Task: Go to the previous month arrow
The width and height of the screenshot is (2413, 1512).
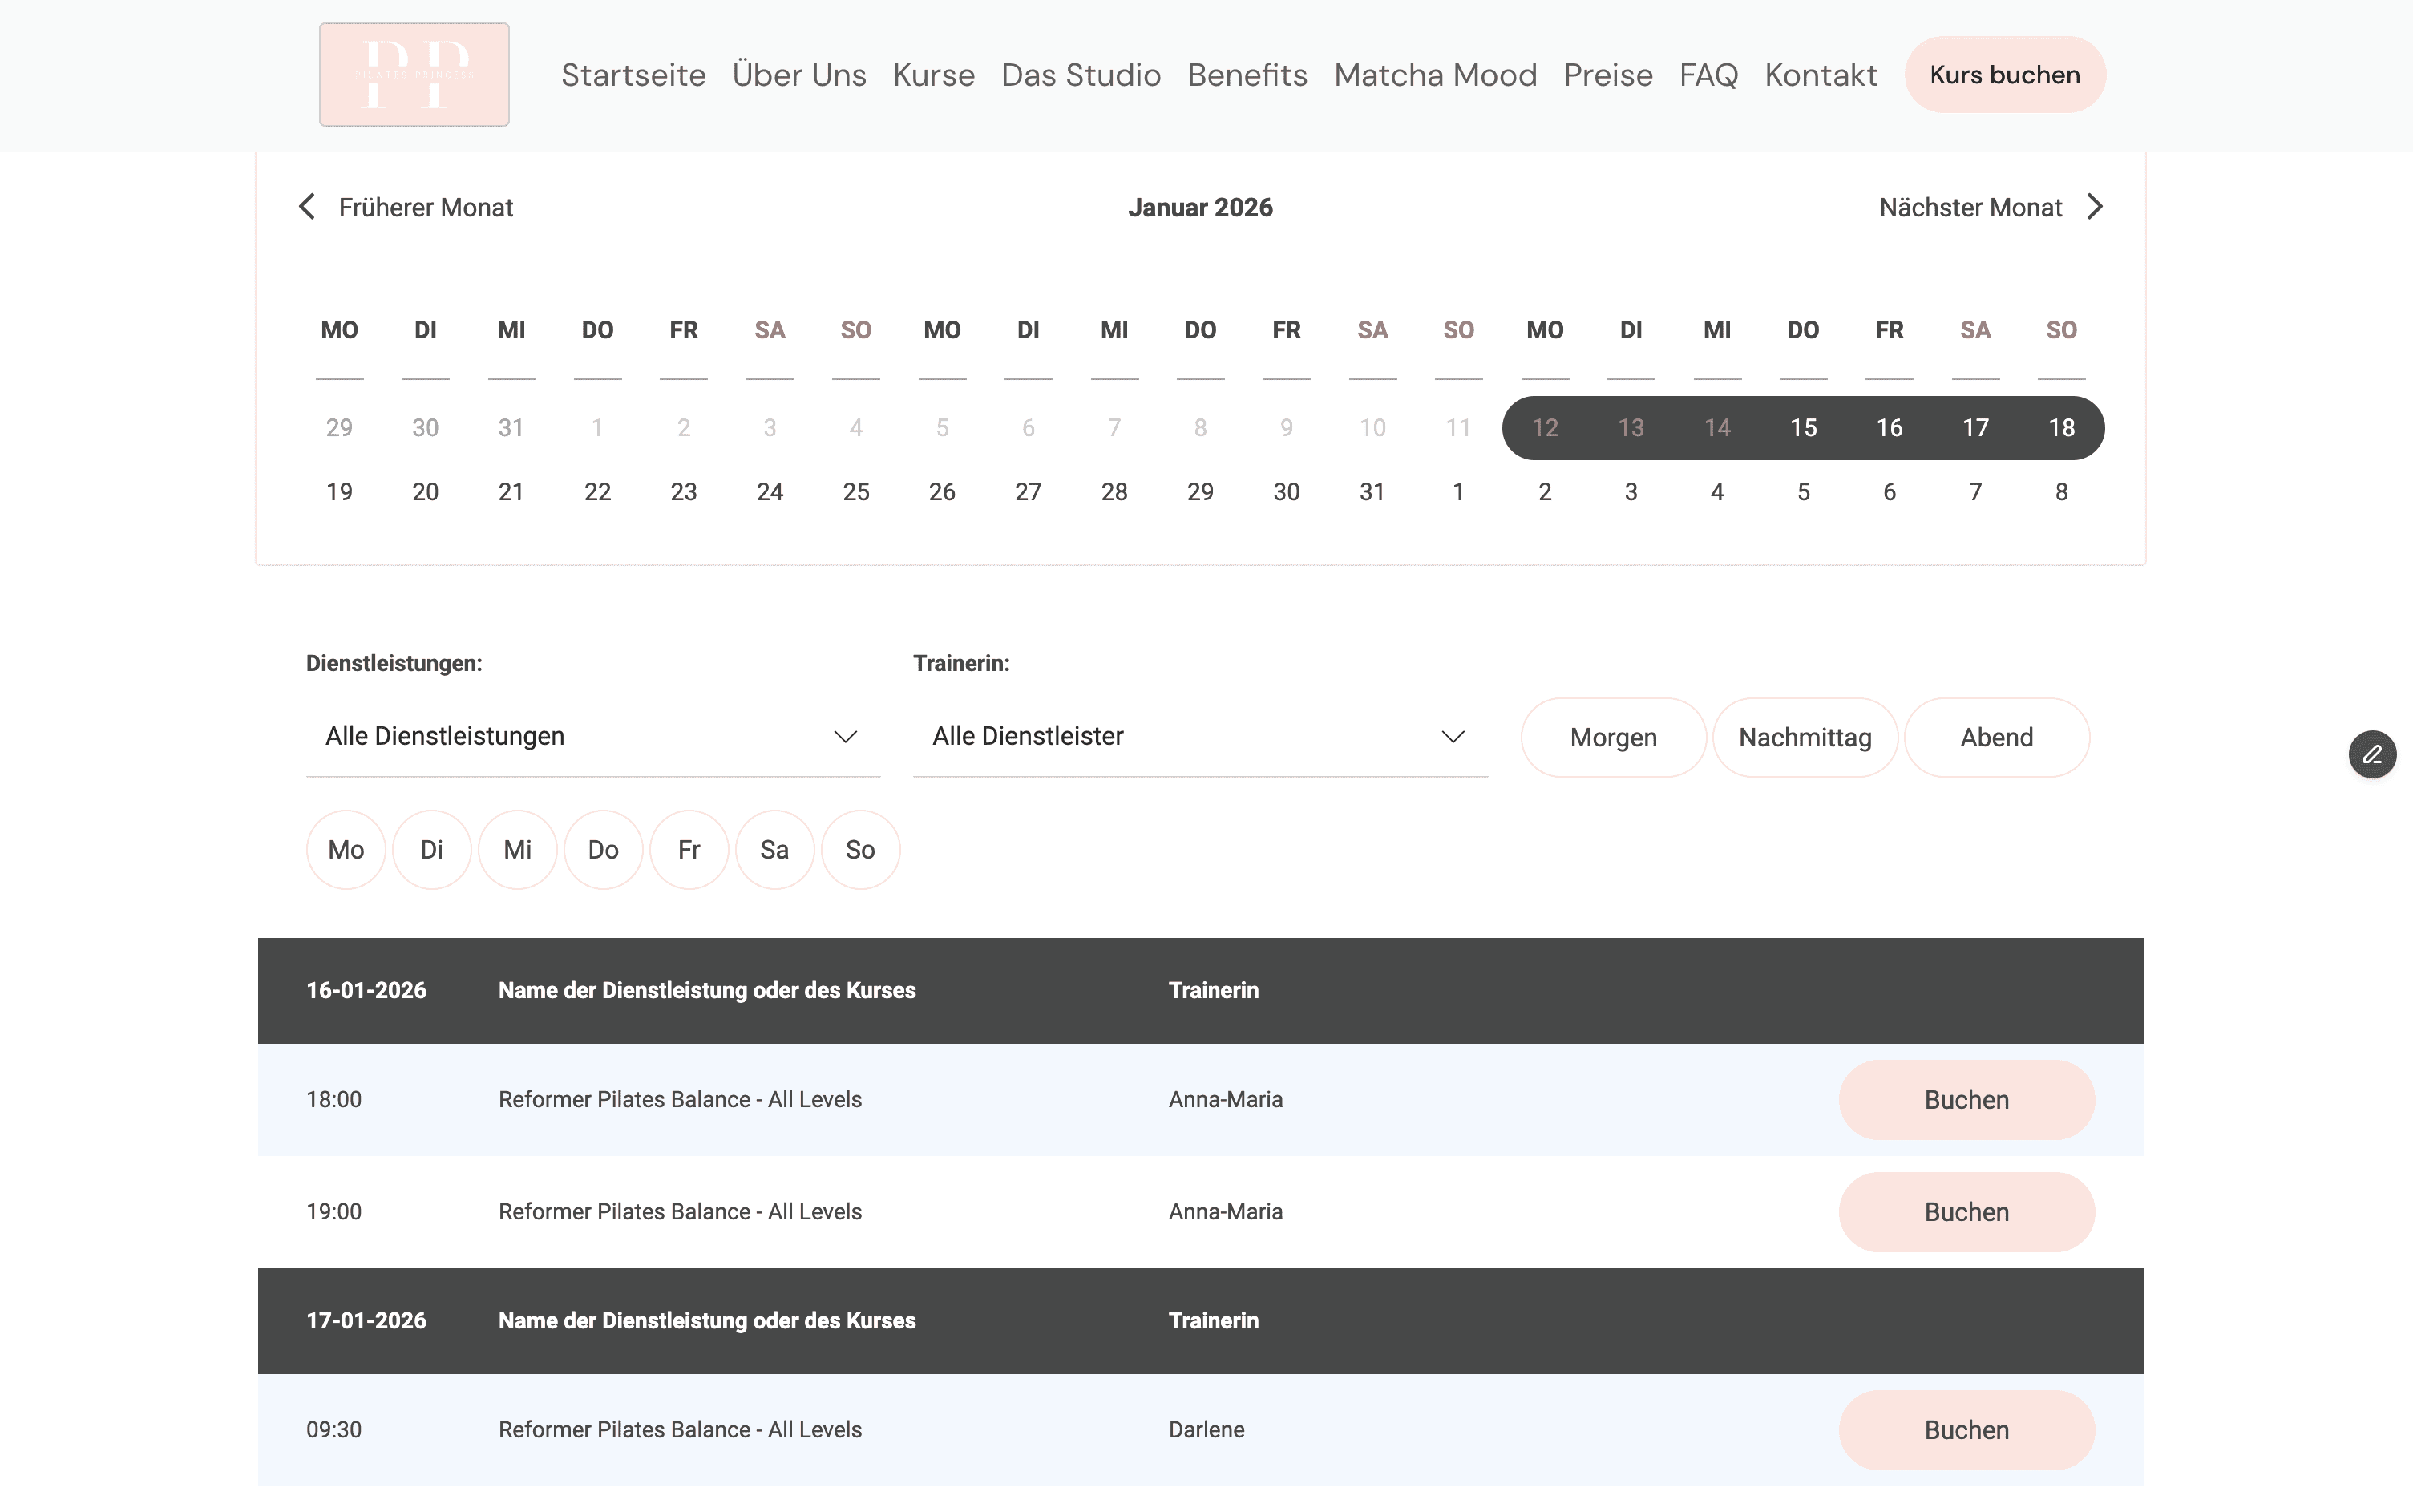Action: [x=307, y=207]
